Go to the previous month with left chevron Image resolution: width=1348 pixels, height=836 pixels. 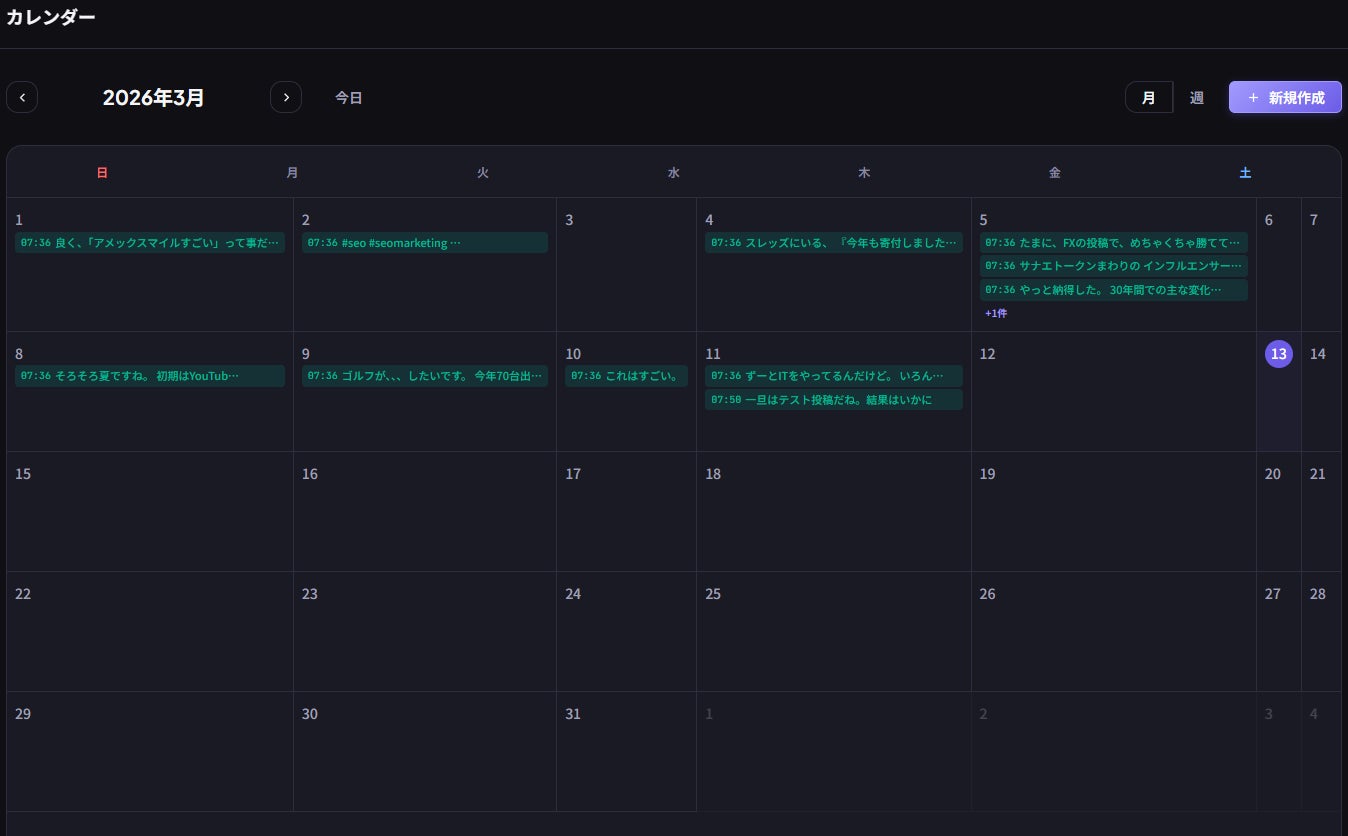(22, 97)
